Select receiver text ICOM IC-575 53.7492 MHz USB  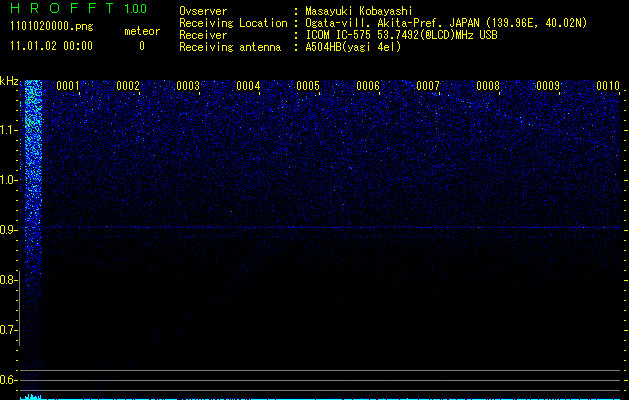point(401,35)
